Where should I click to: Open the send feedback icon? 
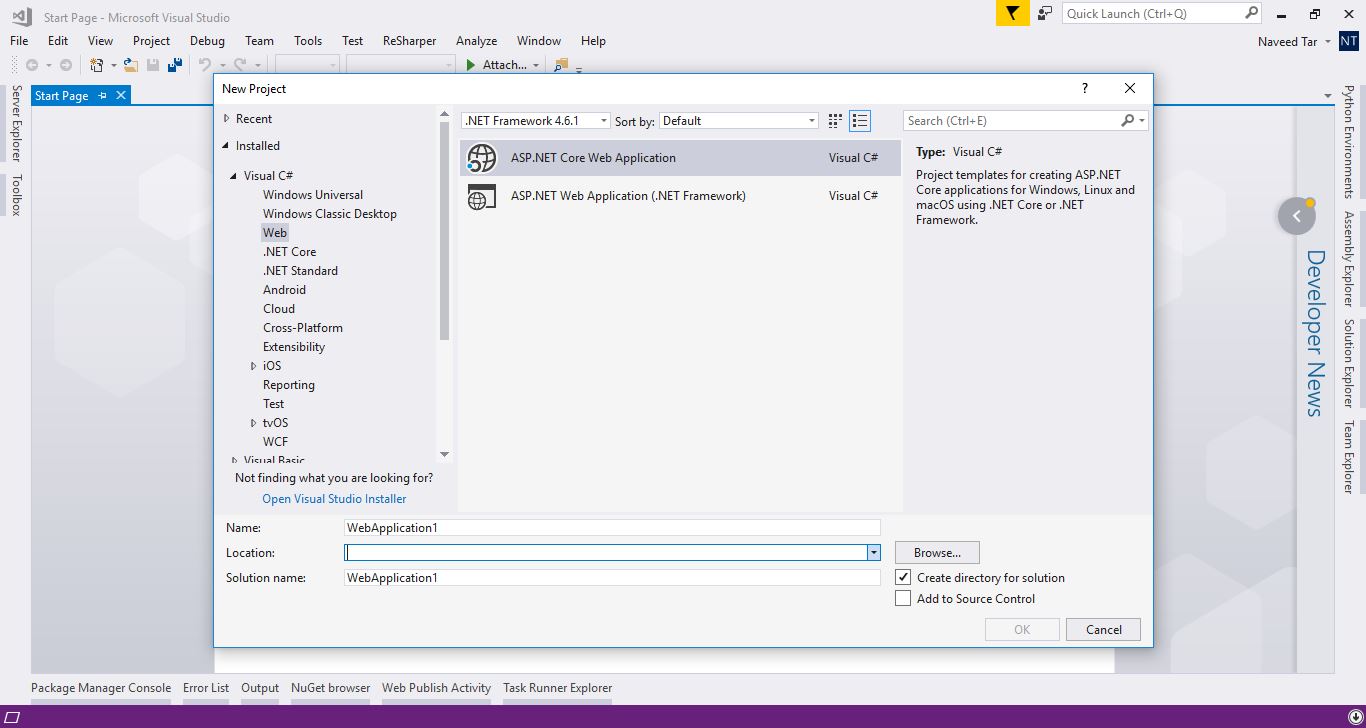[x=1045, y=14]
